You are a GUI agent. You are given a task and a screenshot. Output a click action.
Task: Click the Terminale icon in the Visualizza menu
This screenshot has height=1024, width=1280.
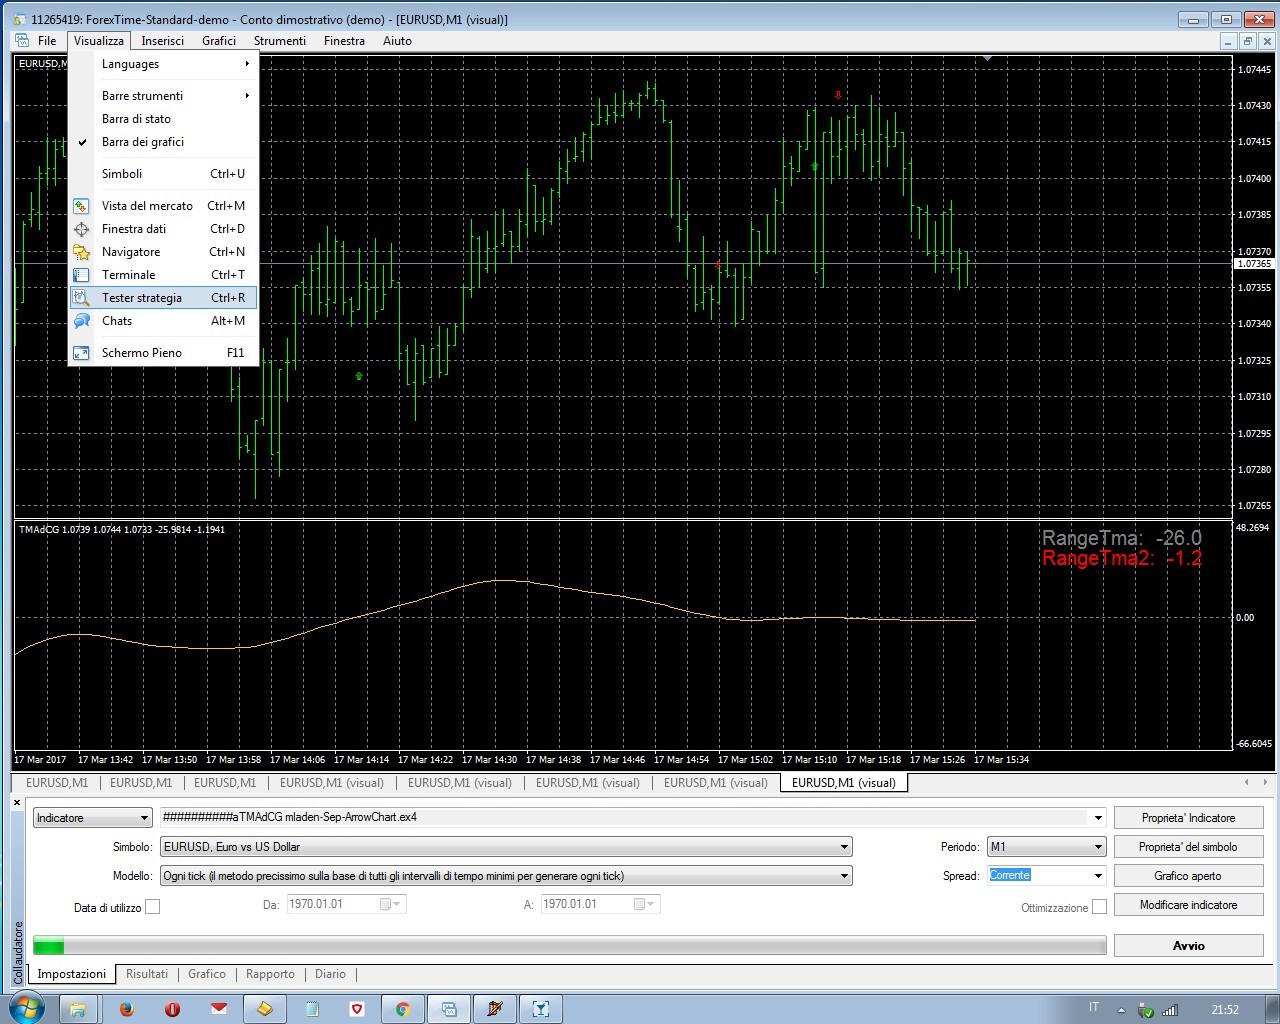pyautogui.click(x=82, y=275)
